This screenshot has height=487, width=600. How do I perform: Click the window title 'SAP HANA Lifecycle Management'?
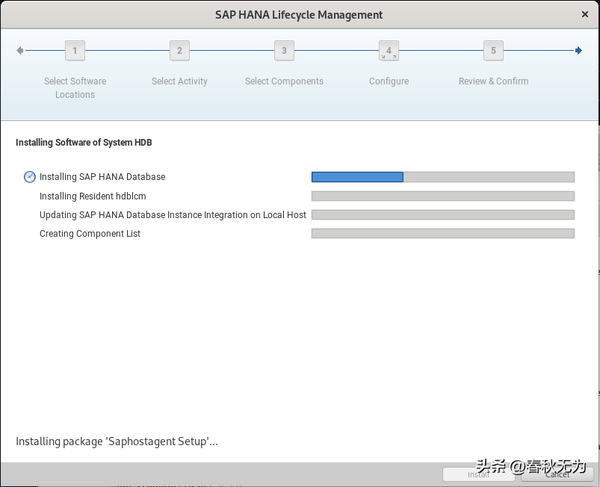pyautogui.click(x=298, y=15)
